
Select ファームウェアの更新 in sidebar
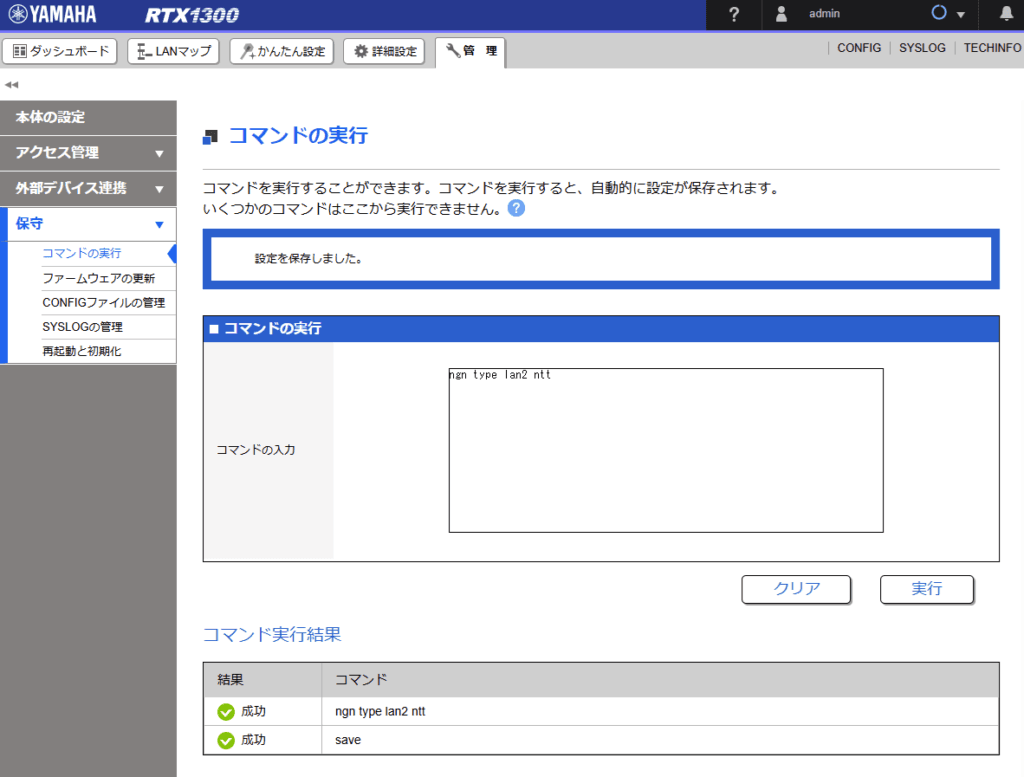click(x=98, y=278)
